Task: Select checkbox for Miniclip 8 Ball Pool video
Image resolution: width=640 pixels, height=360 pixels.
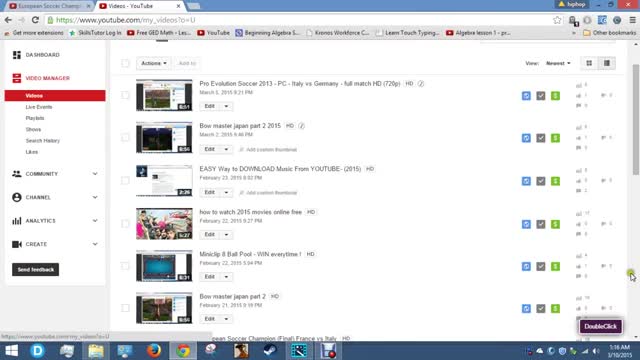Action: point(125,266)
